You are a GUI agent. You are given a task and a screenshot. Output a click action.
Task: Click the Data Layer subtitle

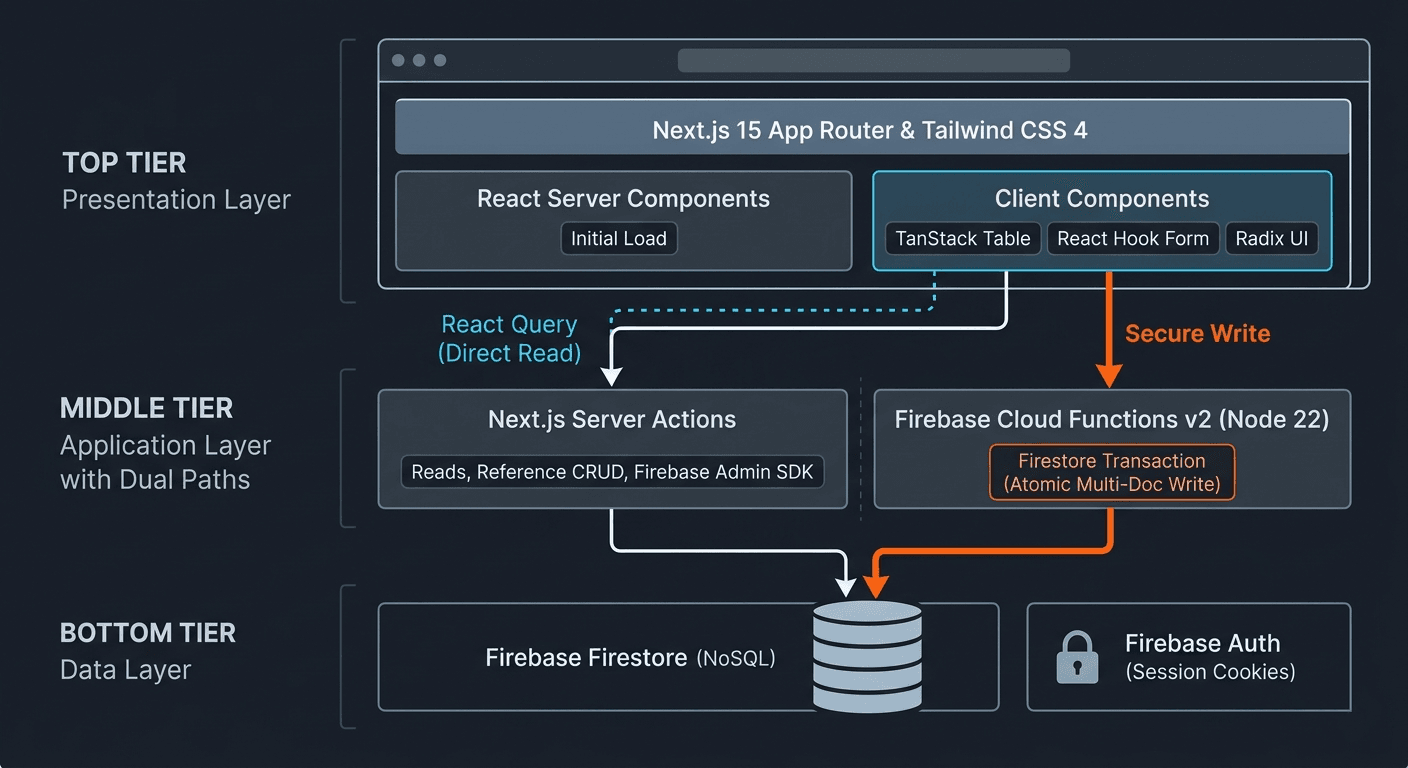pyautogui.click(x=125, y=670)
